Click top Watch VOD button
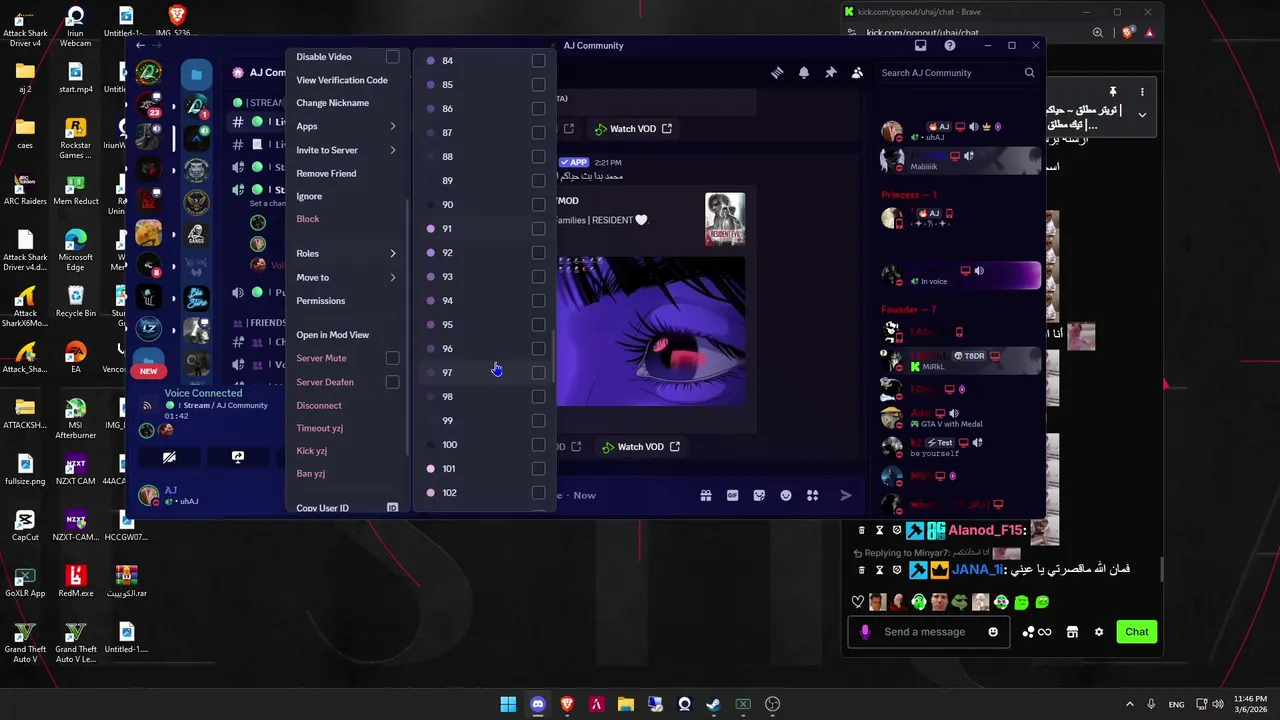Screen dimensions: 1280x720 coord(633,129)
